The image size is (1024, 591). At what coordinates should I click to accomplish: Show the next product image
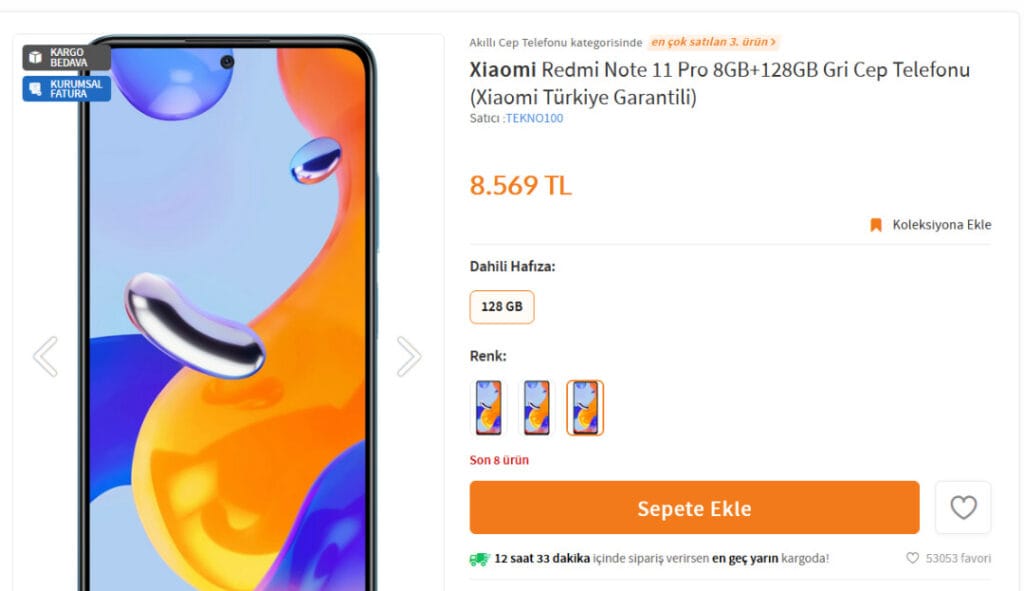click(409, 356)
